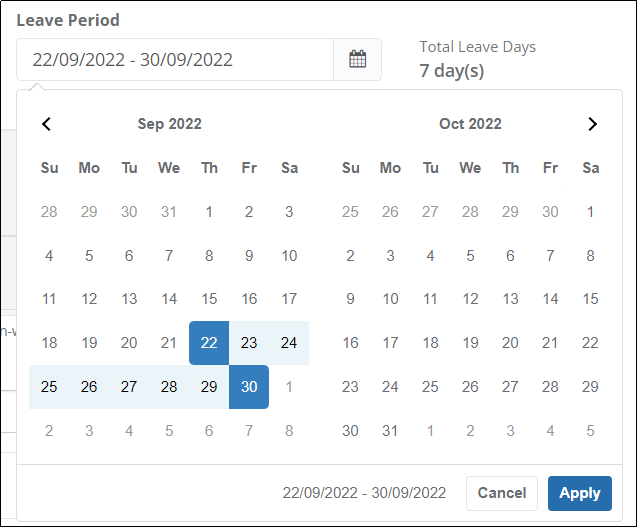The height and width of the screenshot is (528, 638).
Task: Select 31 in the October 2022 calendar
Action: coord(390,431)
